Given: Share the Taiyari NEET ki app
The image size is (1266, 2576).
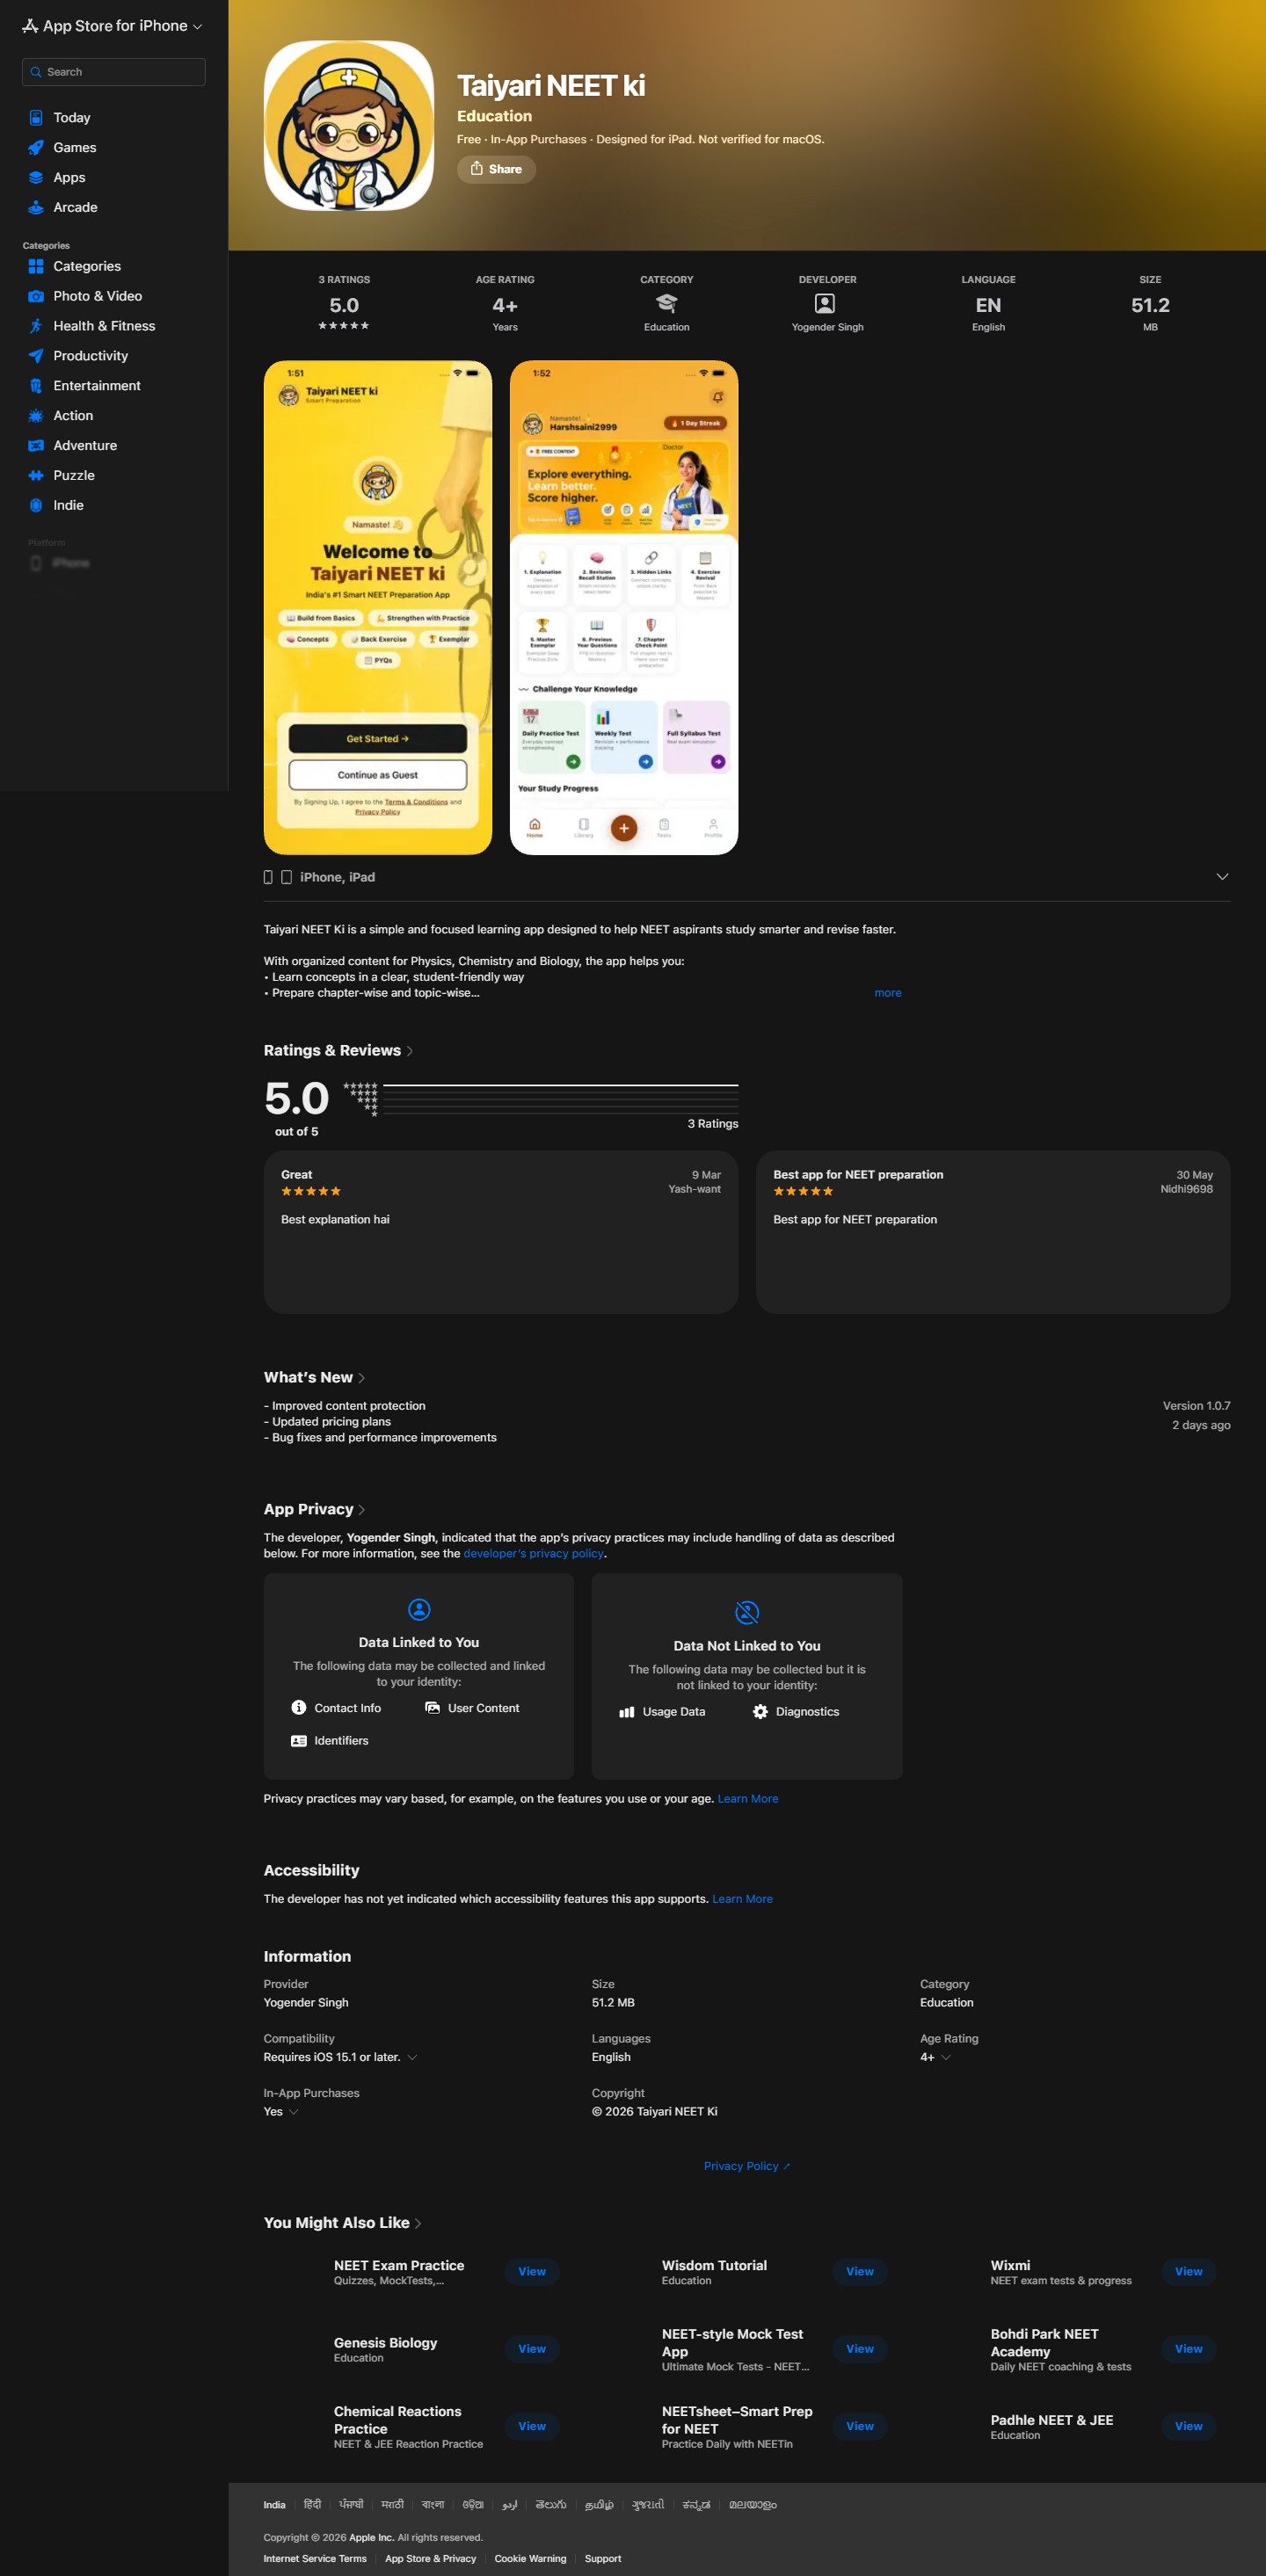Looking at the screenshot, I should tap(496, 169).
